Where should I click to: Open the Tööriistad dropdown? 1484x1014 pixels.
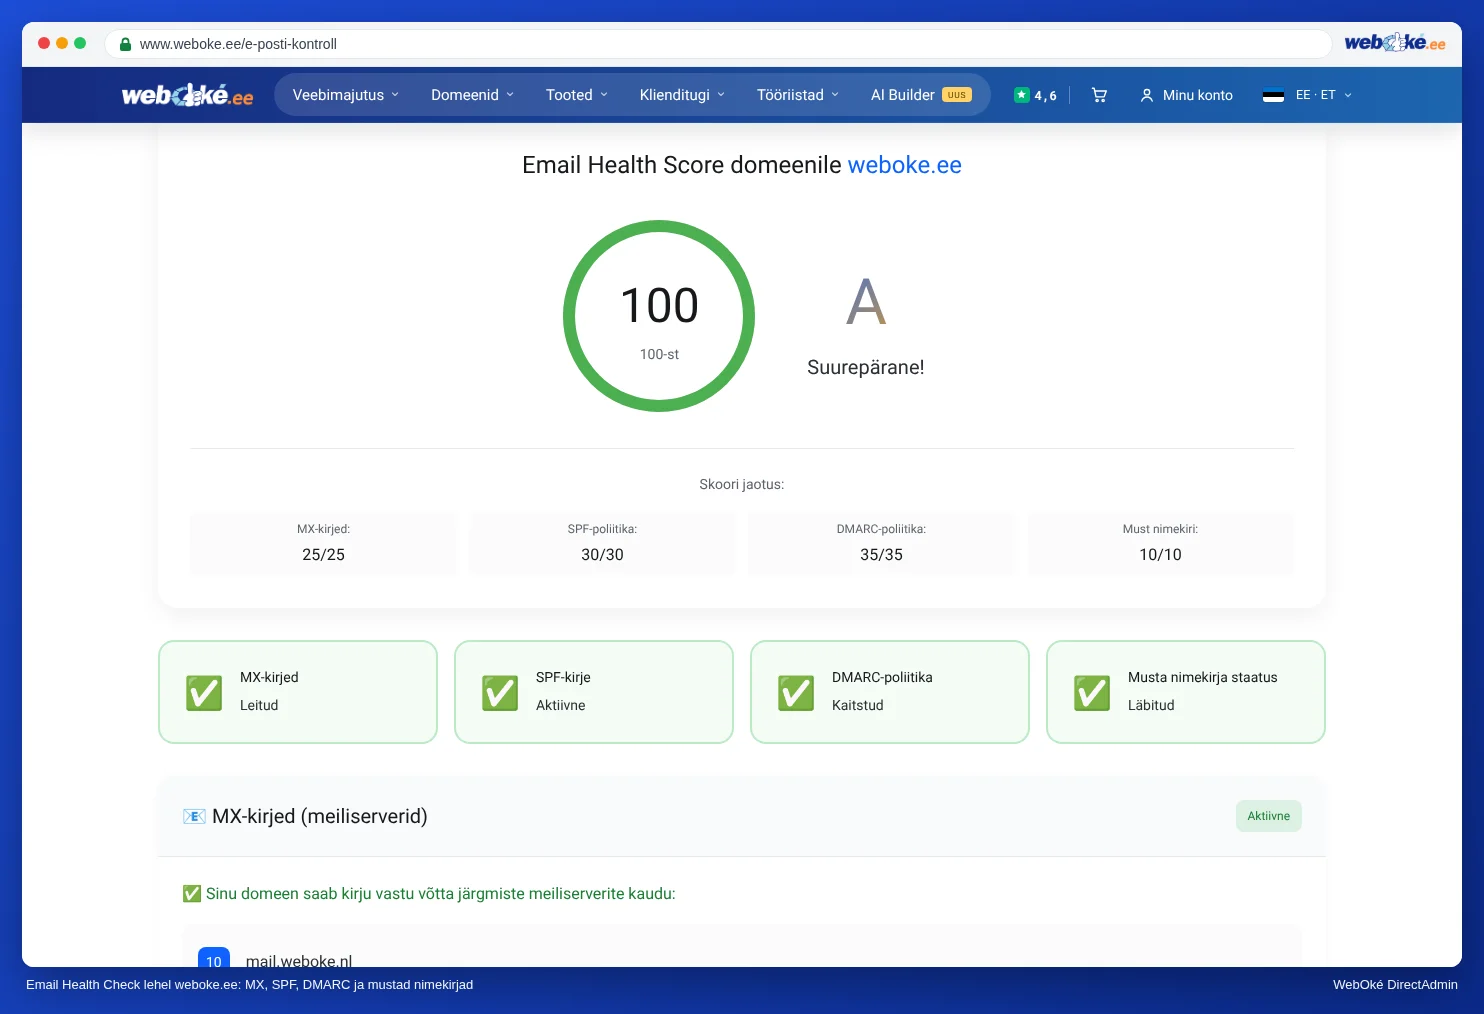click(798, 95)
